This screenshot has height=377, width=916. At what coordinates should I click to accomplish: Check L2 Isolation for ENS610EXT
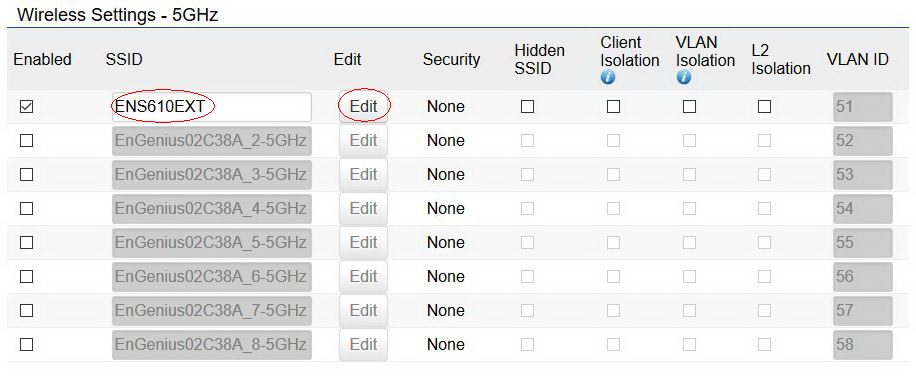pyautogui.click(x=764, y=107)
